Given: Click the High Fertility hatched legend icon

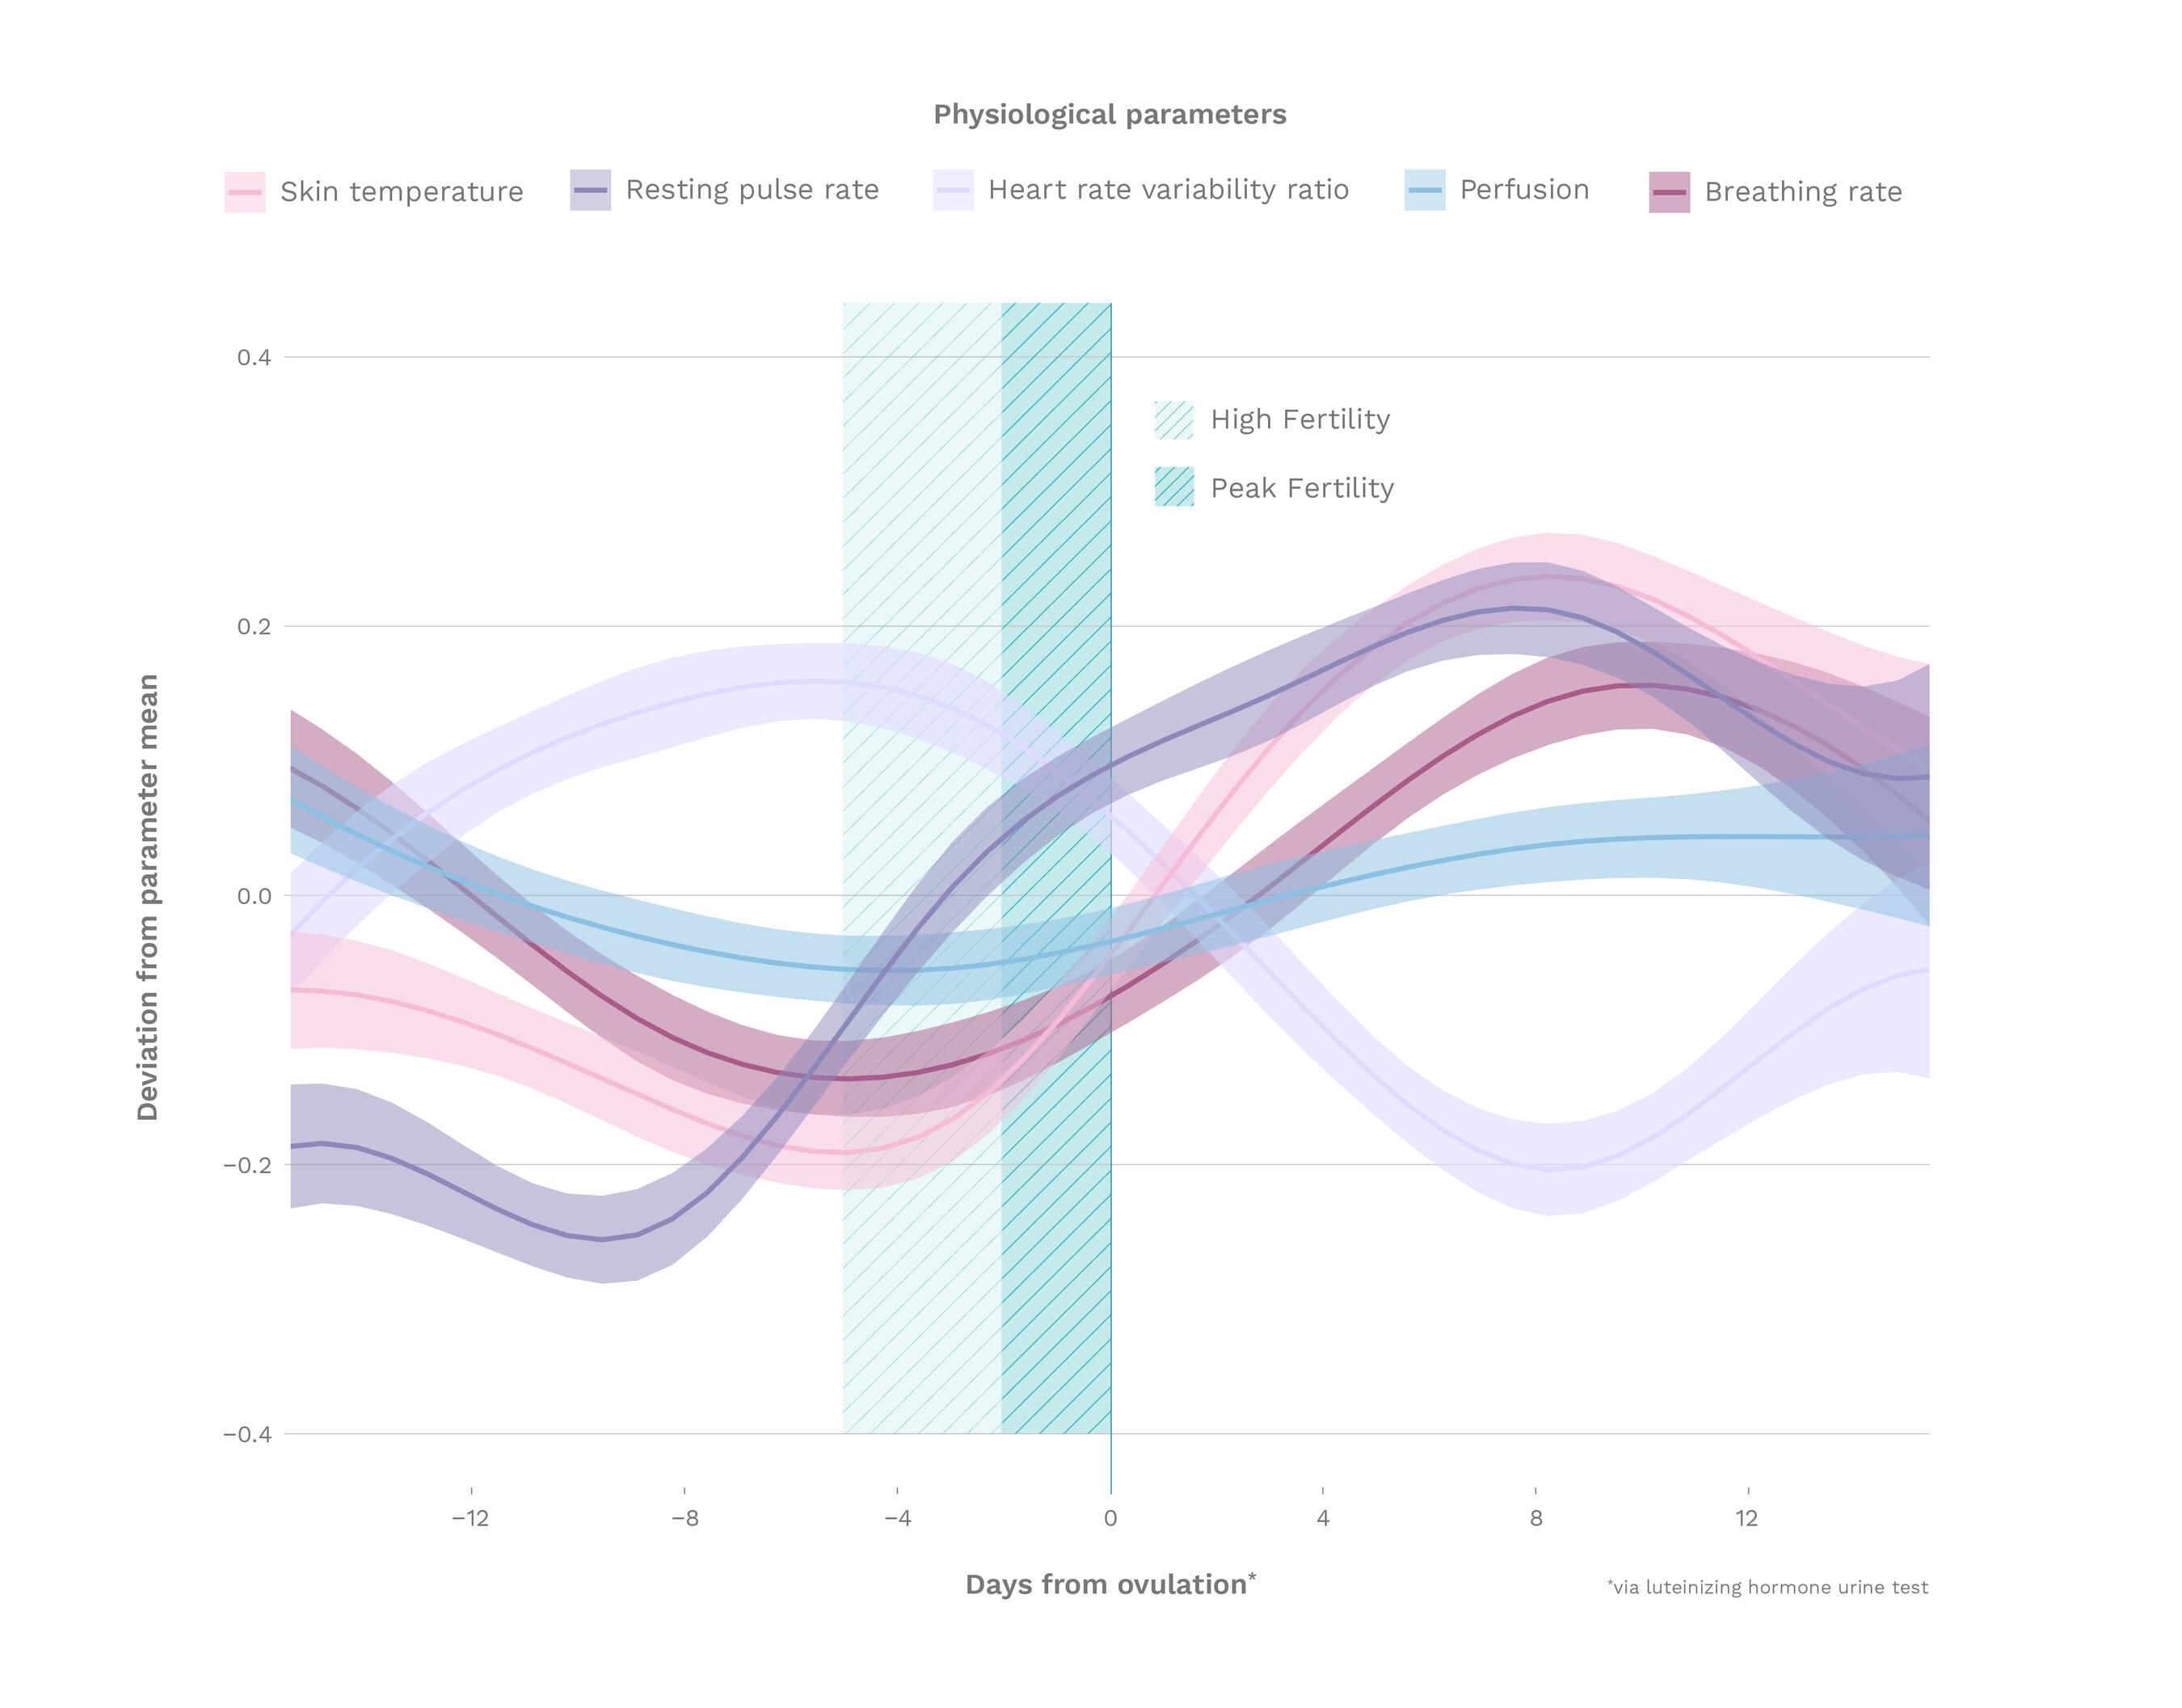Looking at the screenshot, I should point(1174,420).
